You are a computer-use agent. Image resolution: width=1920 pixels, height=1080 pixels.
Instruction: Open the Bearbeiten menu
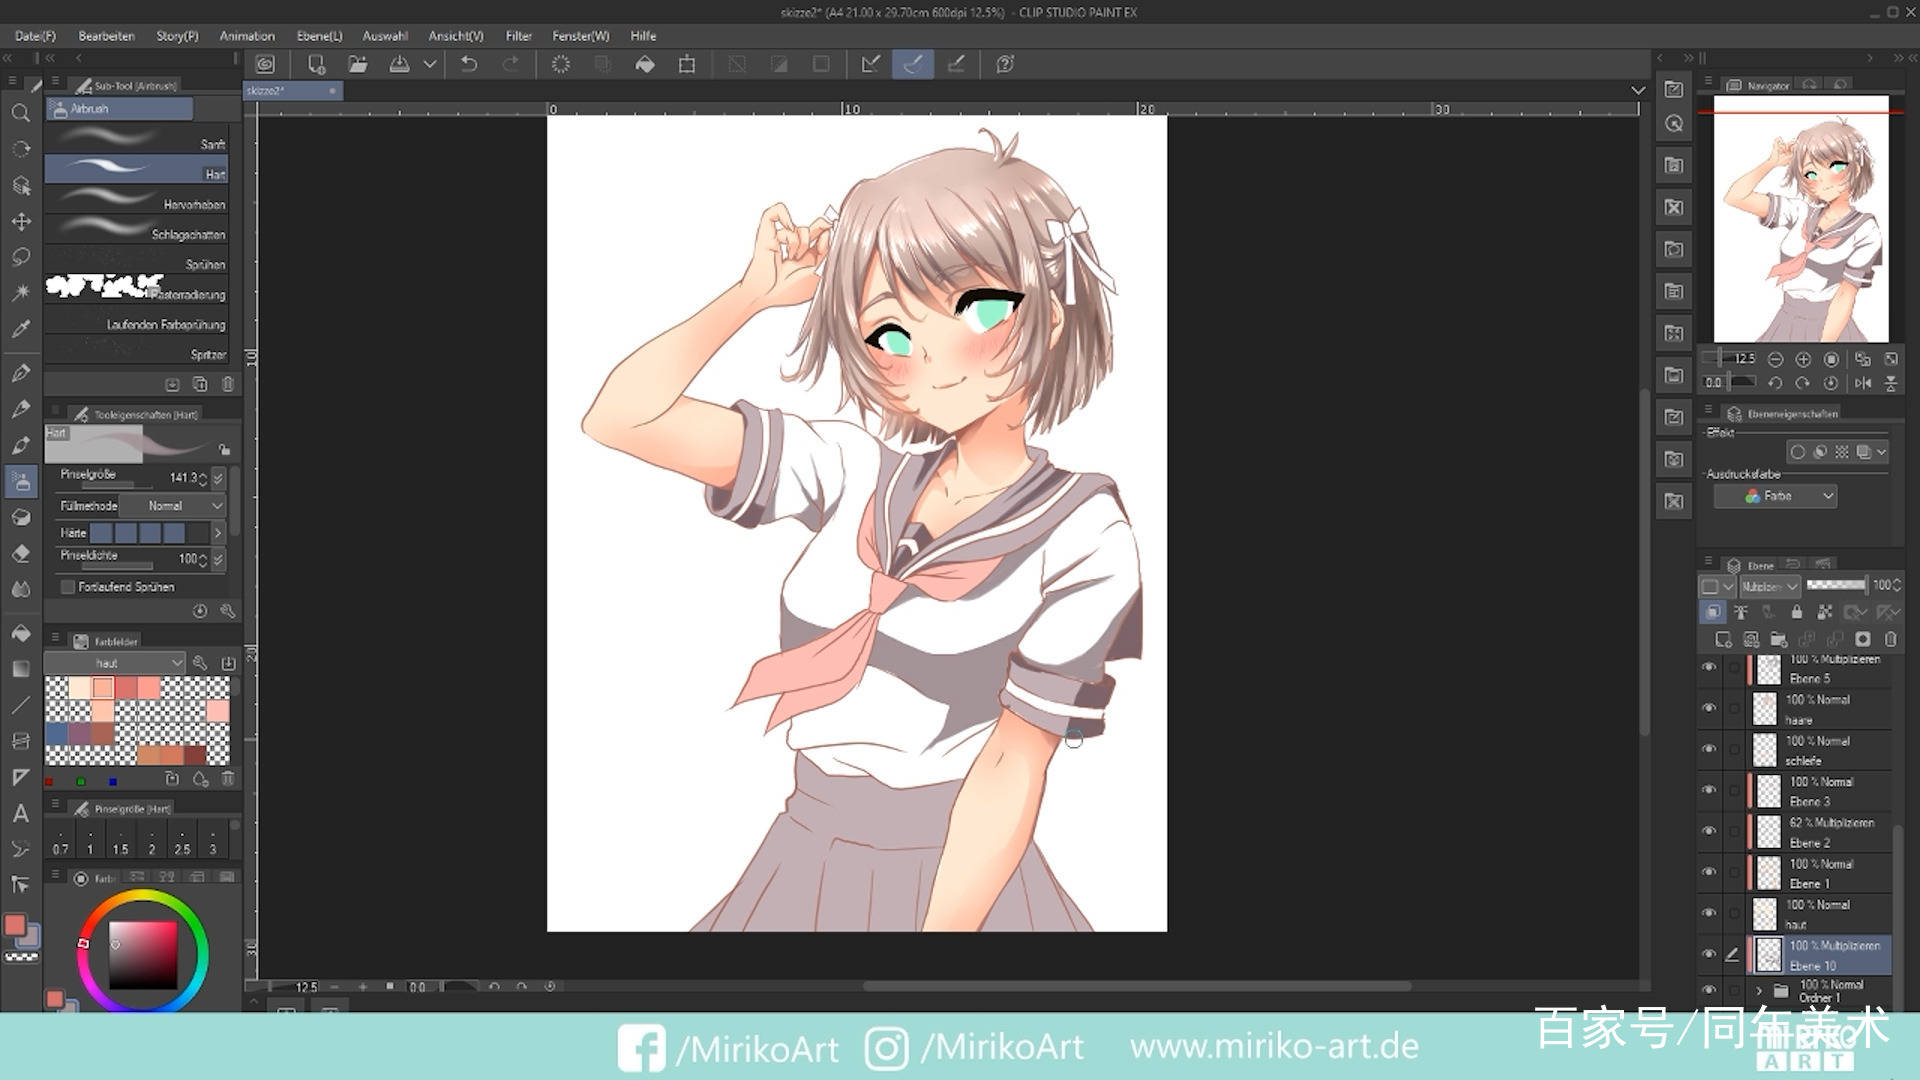(106, 36)
